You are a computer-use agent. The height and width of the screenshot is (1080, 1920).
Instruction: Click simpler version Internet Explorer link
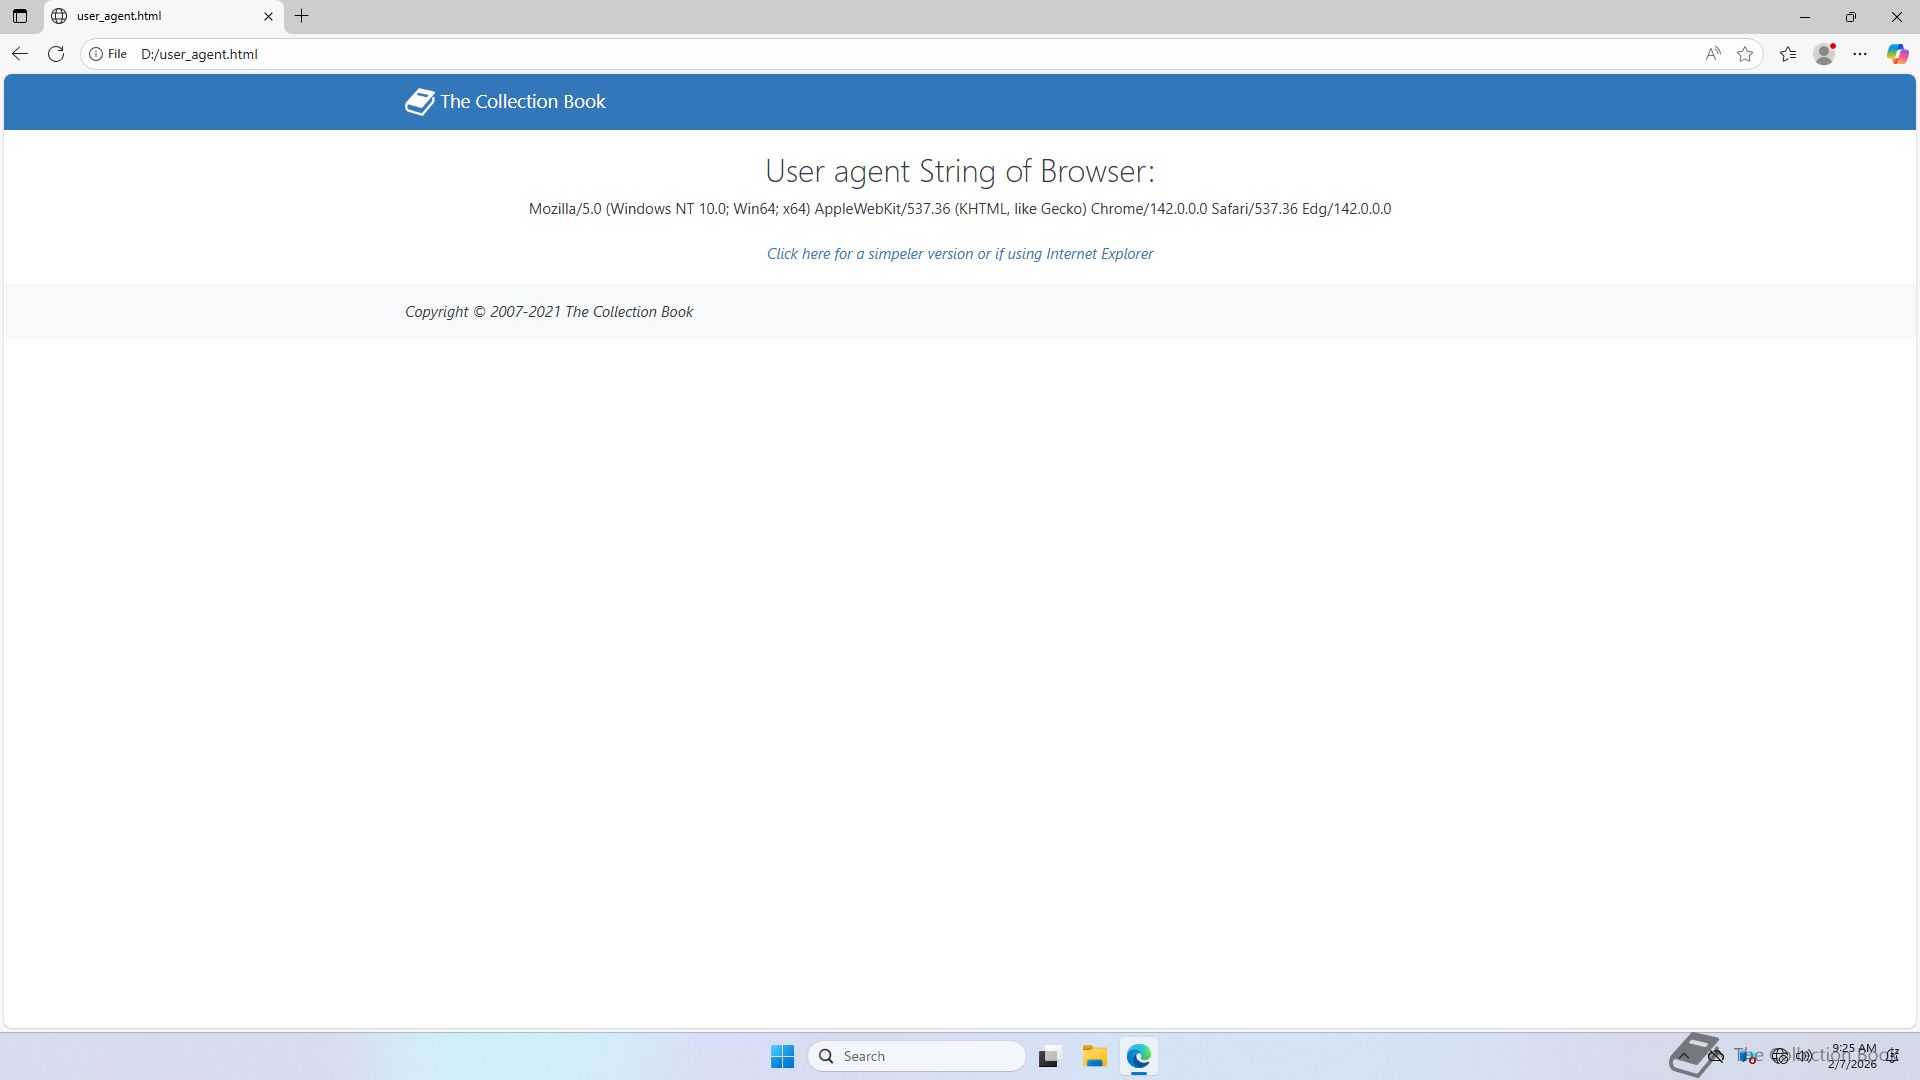[x=959, y=254]
